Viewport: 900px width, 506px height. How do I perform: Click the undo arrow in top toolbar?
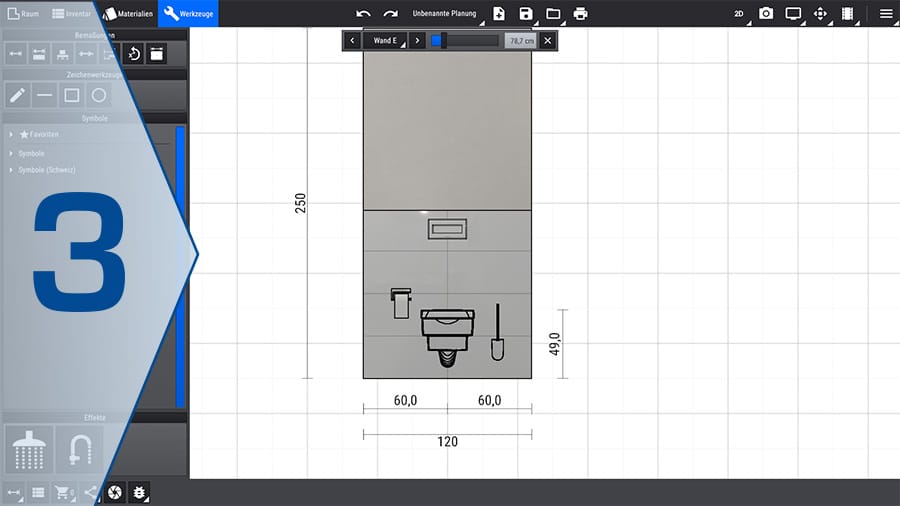pyautogui.click(x=363, y=13)
